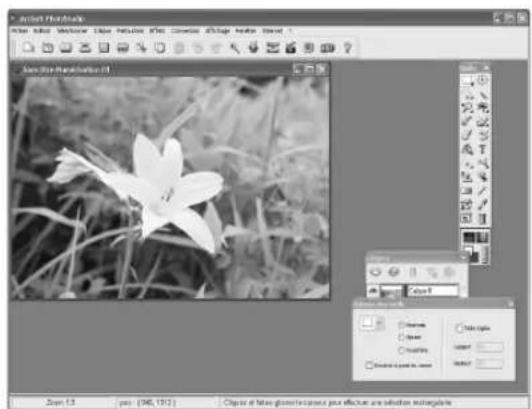
Task: Open the Fichier menu
Action: coord(20,31)
